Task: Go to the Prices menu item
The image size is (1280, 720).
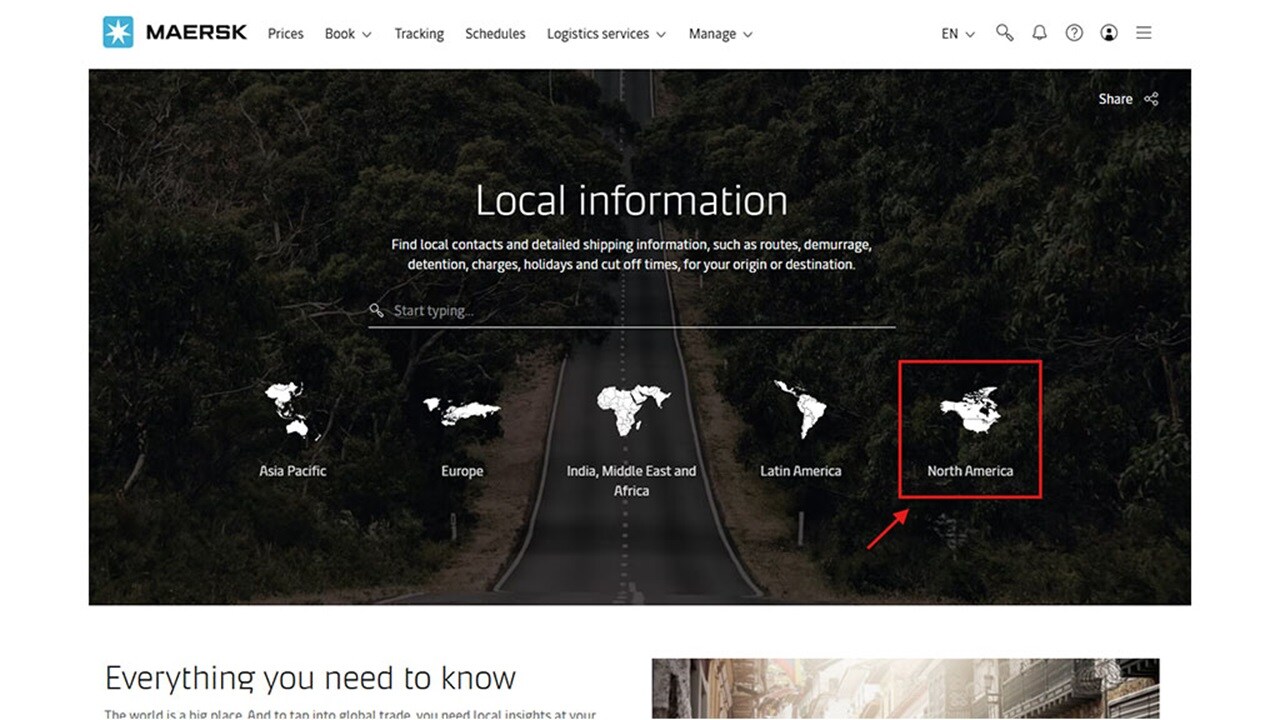Action: (x=285, y=34)
